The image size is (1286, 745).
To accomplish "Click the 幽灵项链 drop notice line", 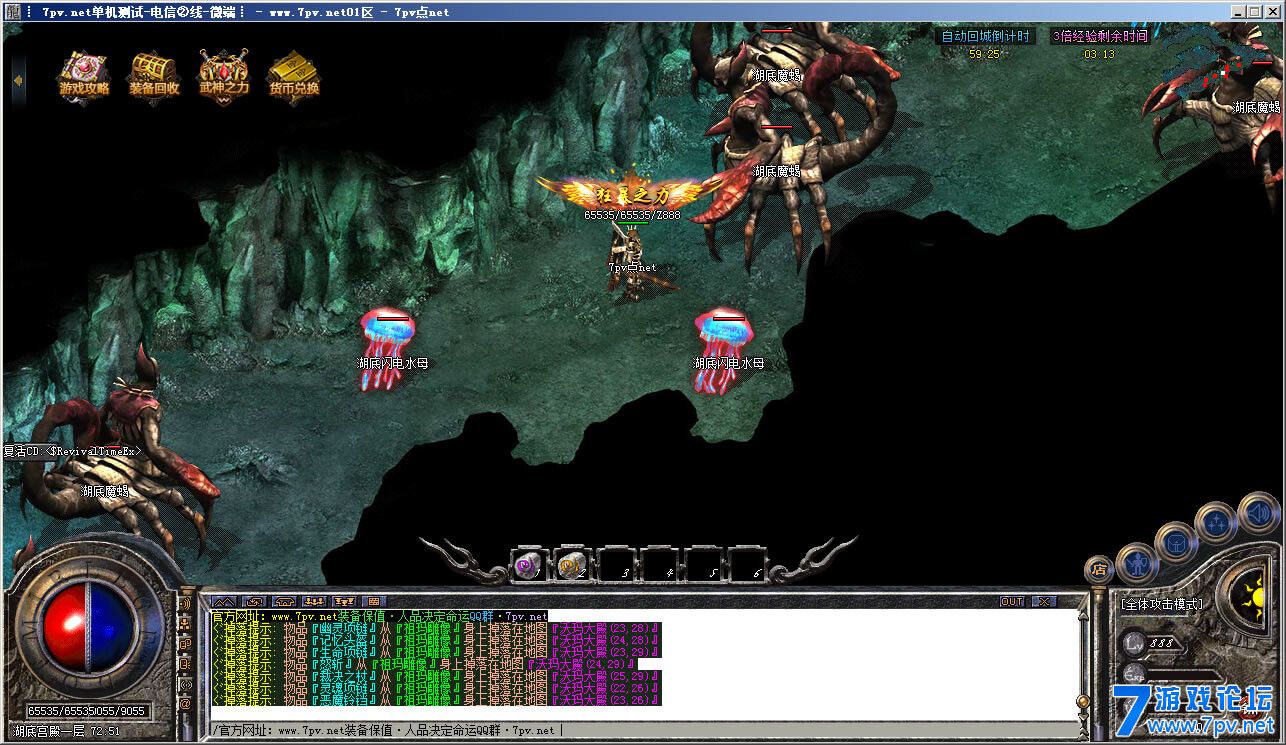I will coord(436,629).
